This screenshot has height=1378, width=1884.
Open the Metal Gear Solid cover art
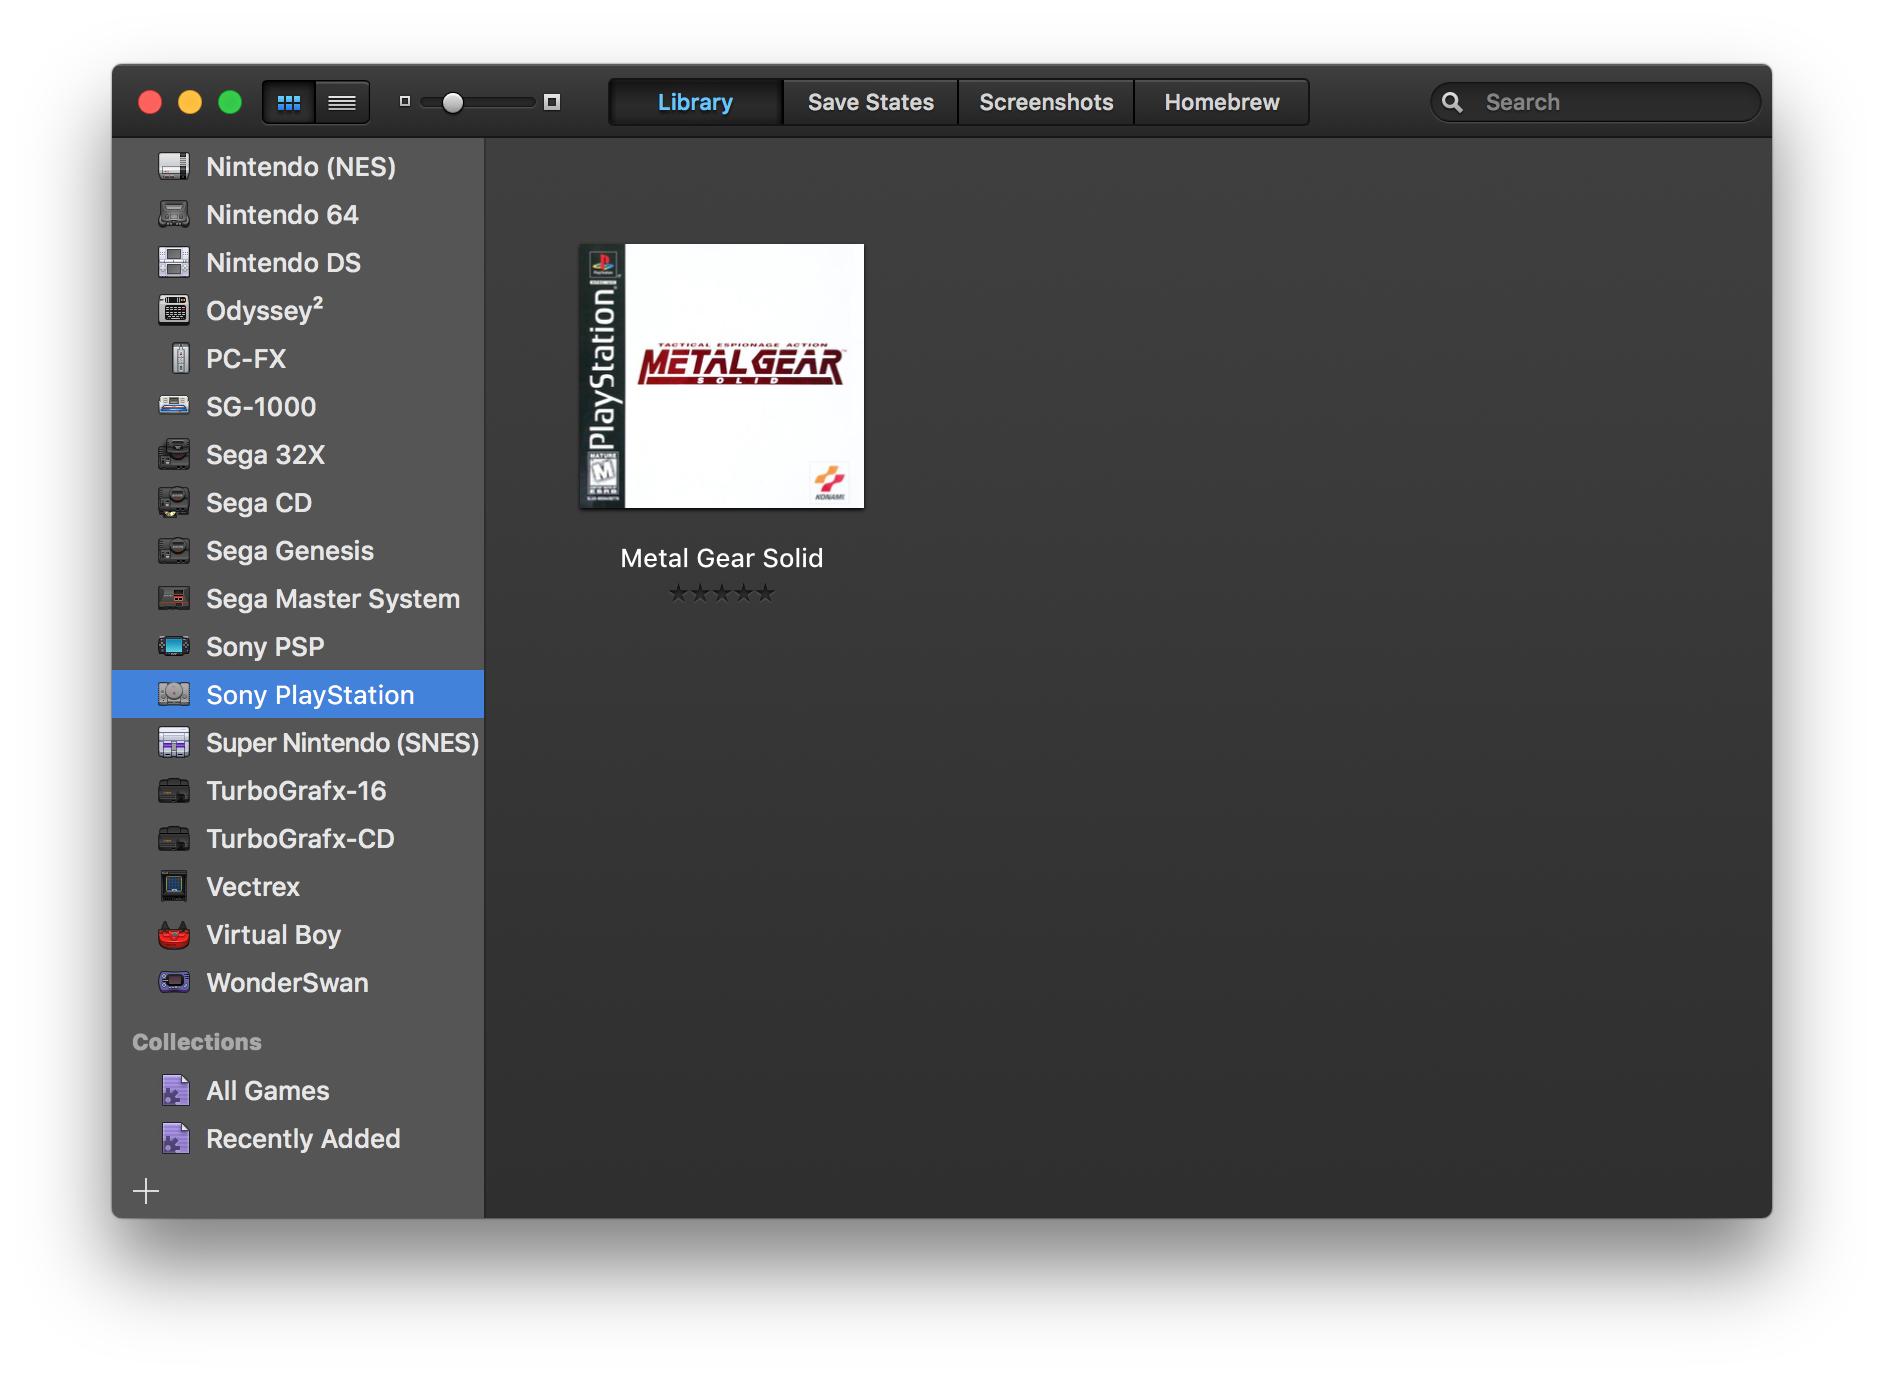coord(720,375)
